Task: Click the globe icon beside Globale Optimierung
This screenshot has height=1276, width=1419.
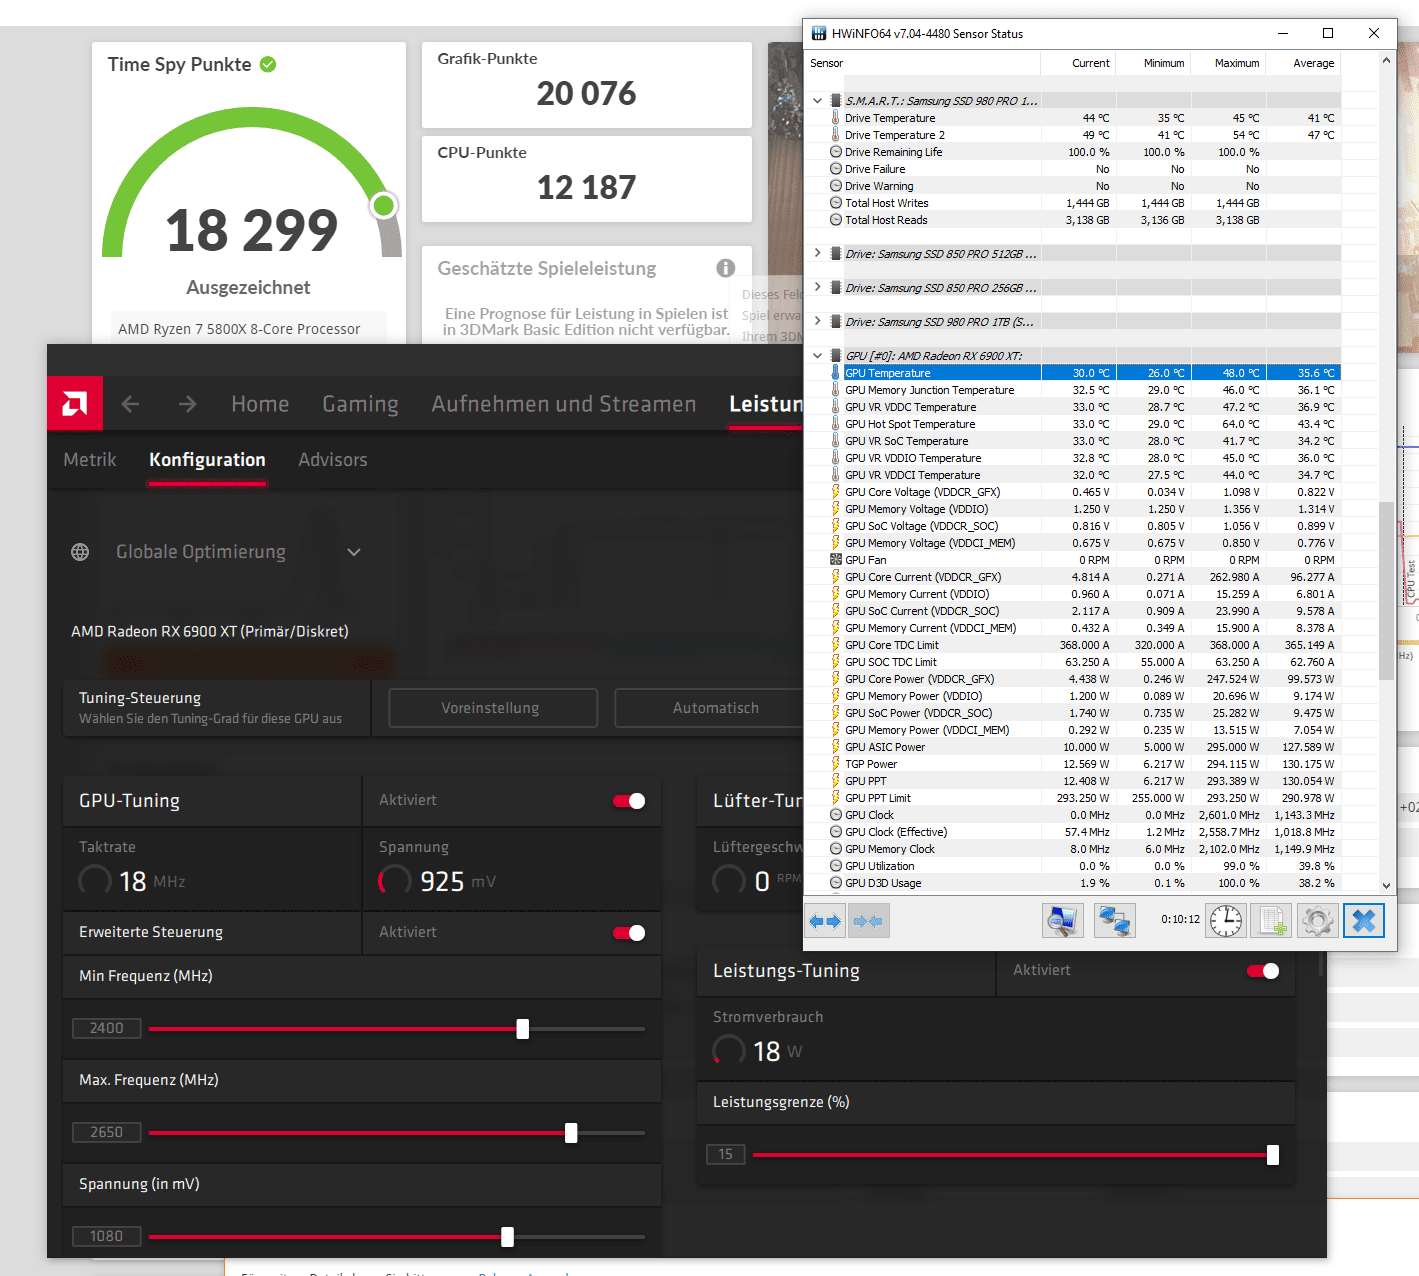Action: coord(80,552)
